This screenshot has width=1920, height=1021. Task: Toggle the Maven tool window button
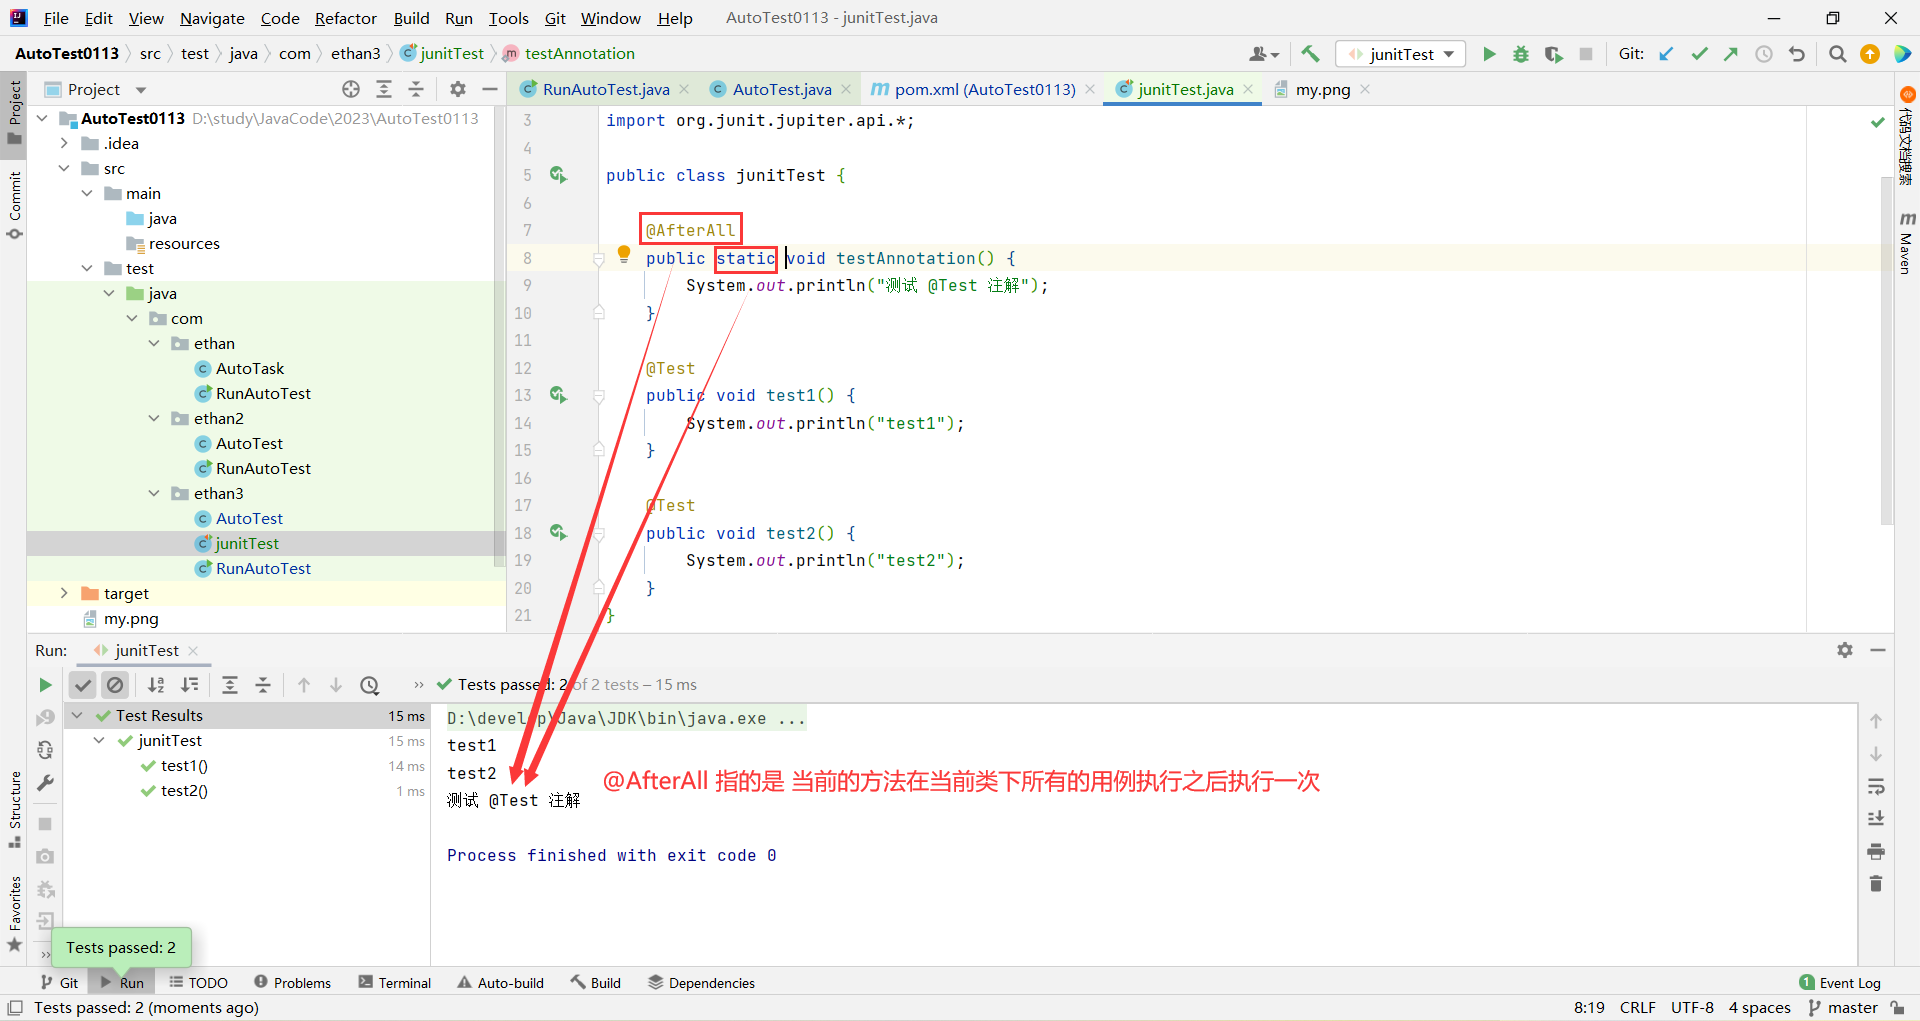tap(1906, 243)
